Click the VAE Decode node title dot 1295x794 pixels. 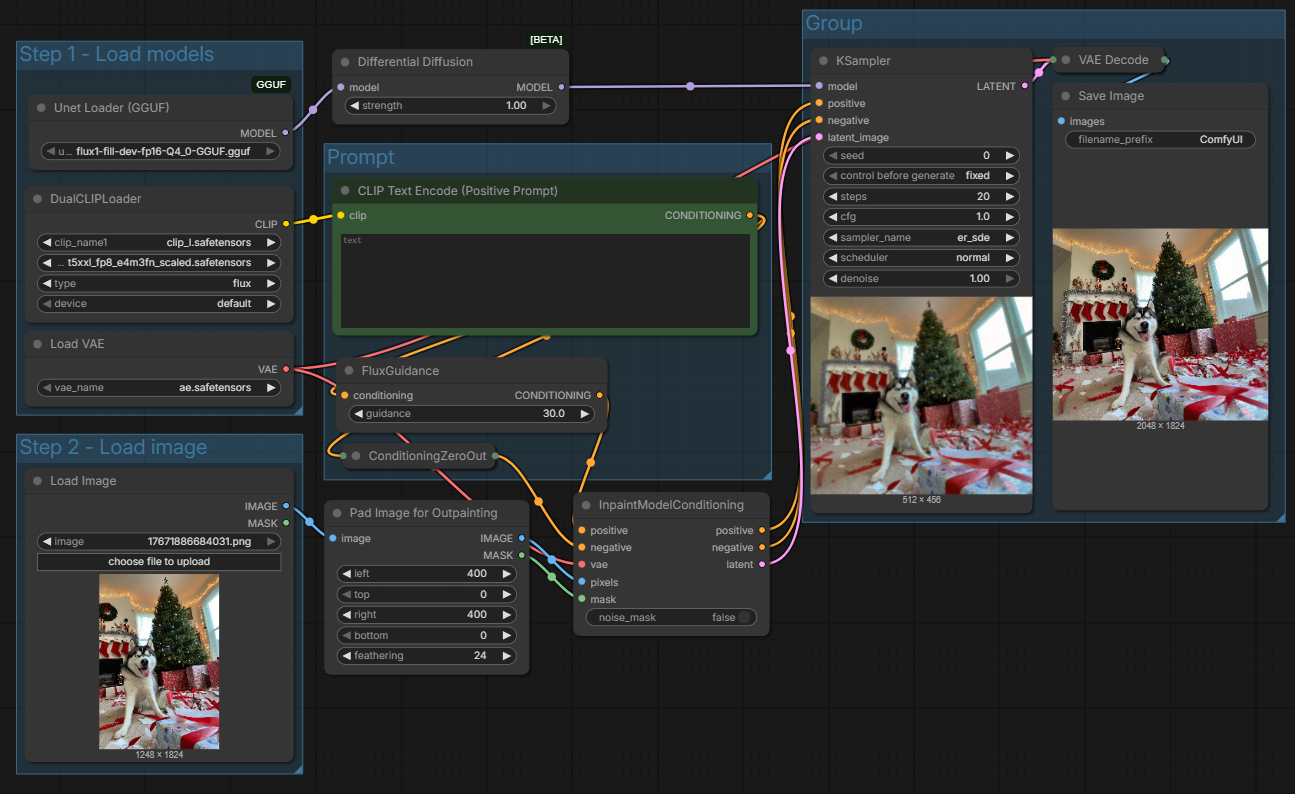[x=1066, y=60]
